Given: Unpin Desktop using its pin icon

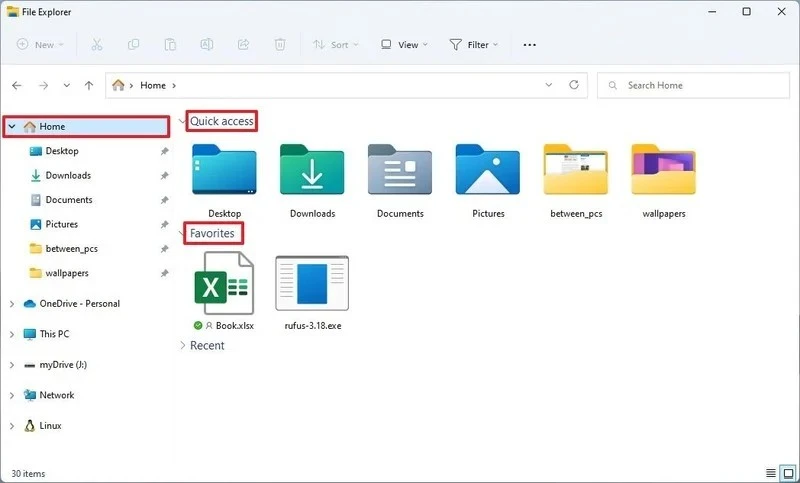Looking at the screenshot, I should click(165, 151).
